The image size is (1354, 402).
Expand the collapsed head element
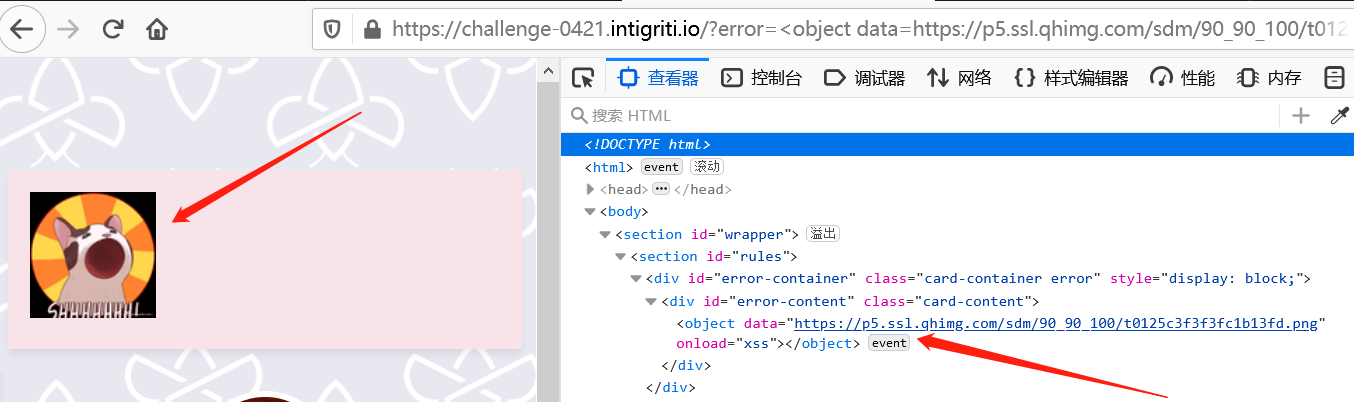(x=590, y=189)
